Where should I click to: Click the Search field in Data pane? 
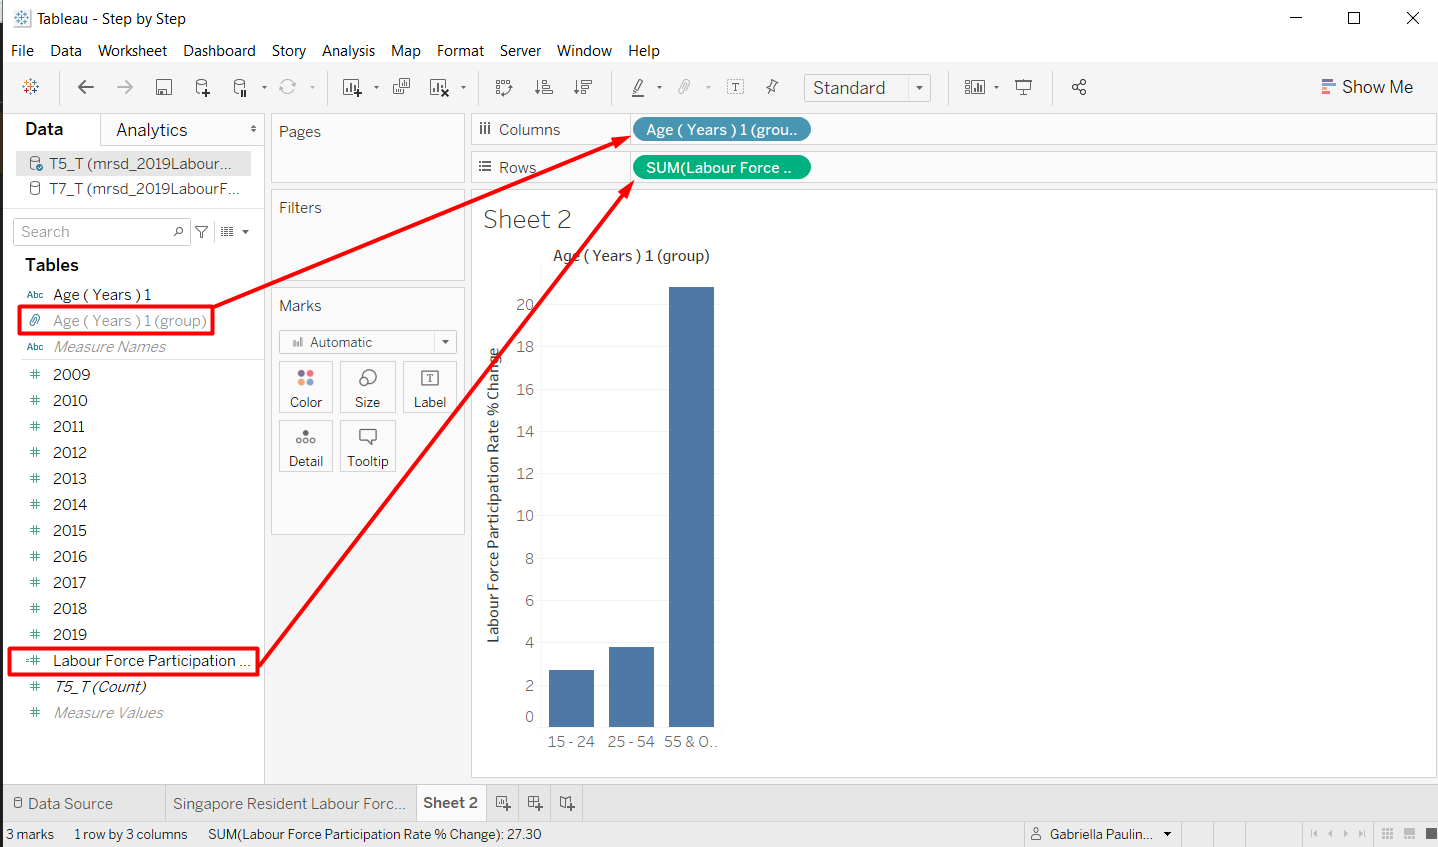click(95, 232)
